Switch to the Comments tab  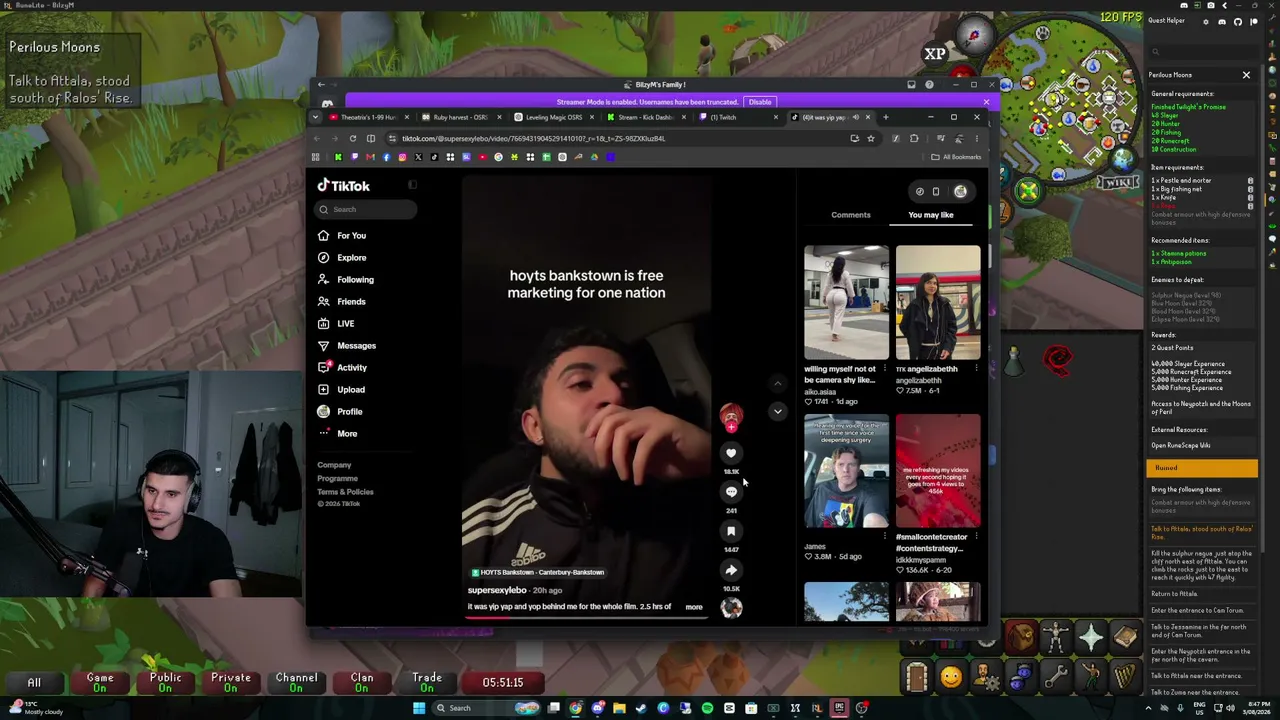(x=850, y=215)
